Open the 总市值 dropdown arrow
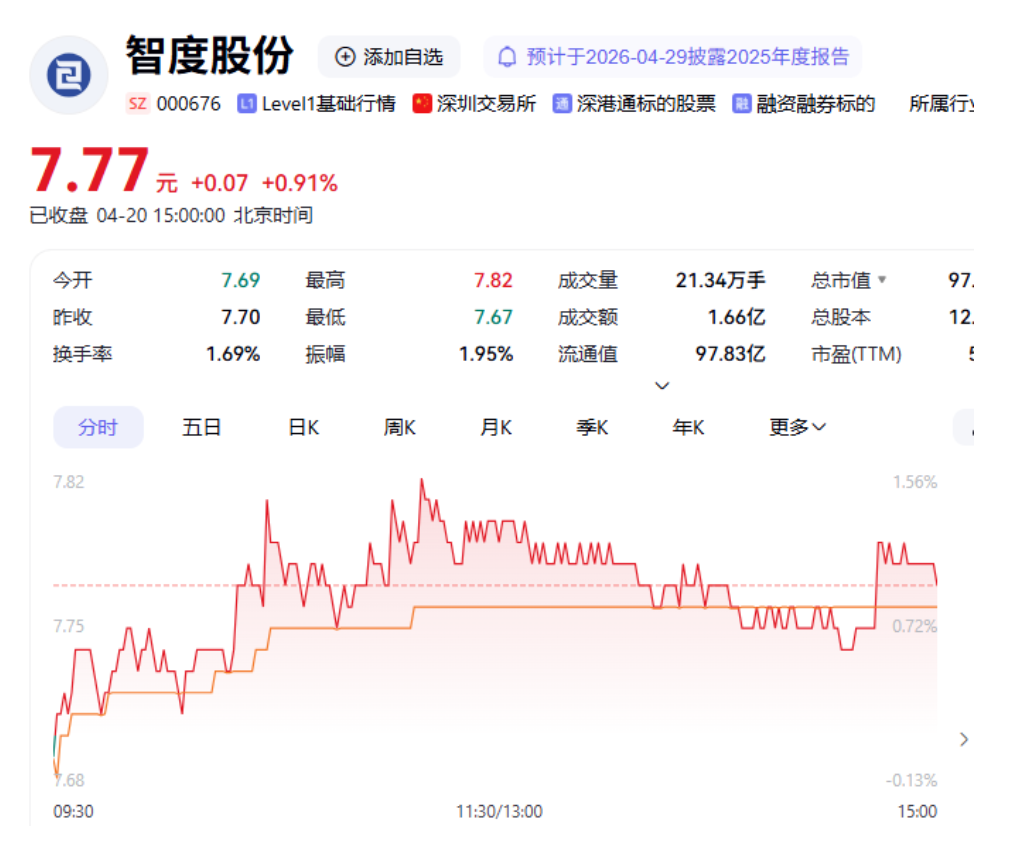 (x=882, y=280)
